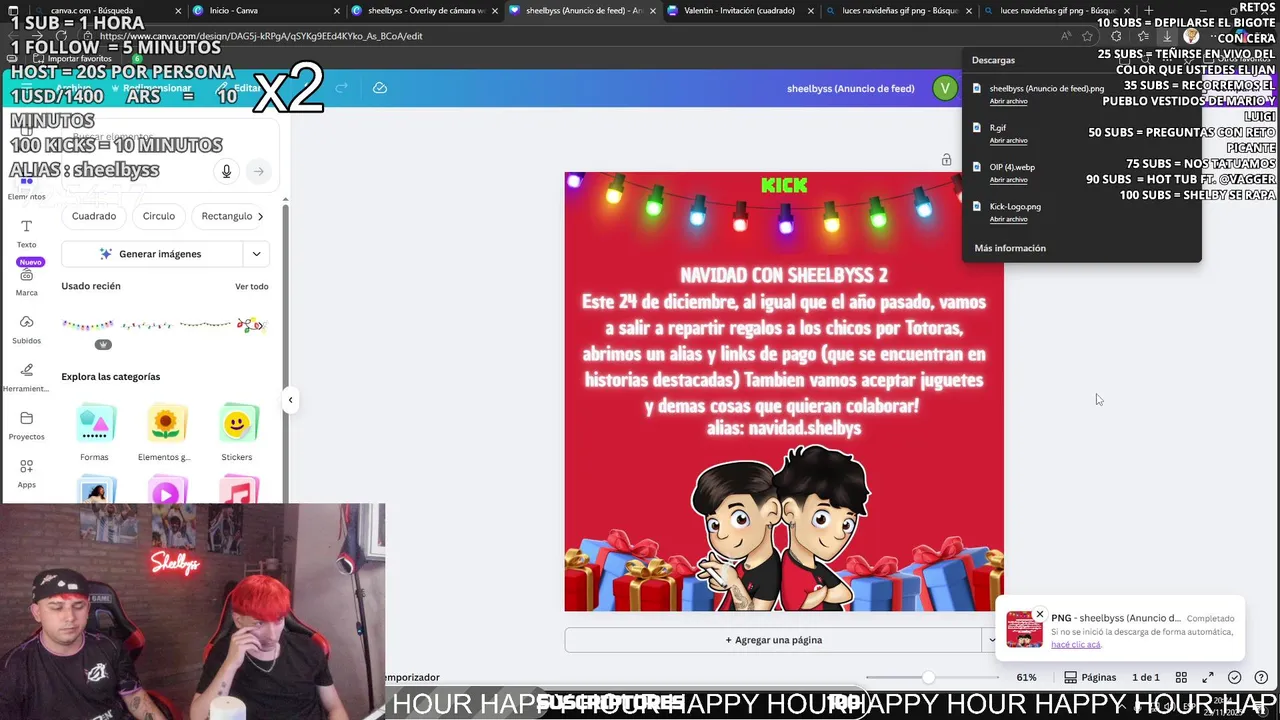This screenshot has width=1280, height=720.
Task: Select the curled lights thumbnail in recents
Action: point(251,325)
